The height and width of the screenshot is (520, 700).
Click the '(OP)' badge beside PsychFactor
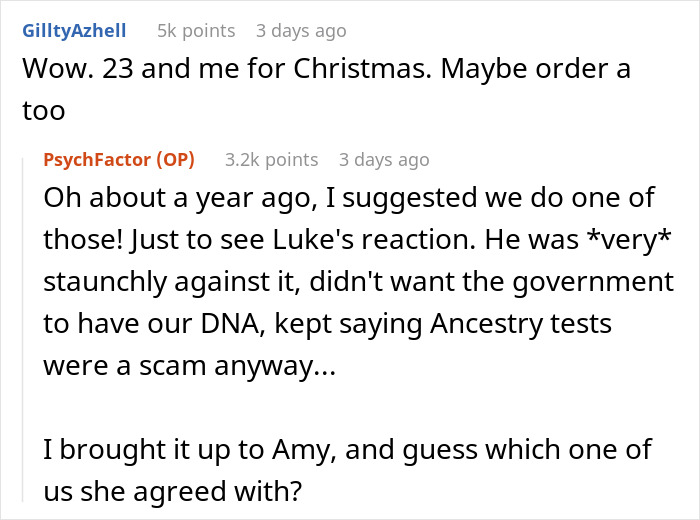[x=177, y=159]
